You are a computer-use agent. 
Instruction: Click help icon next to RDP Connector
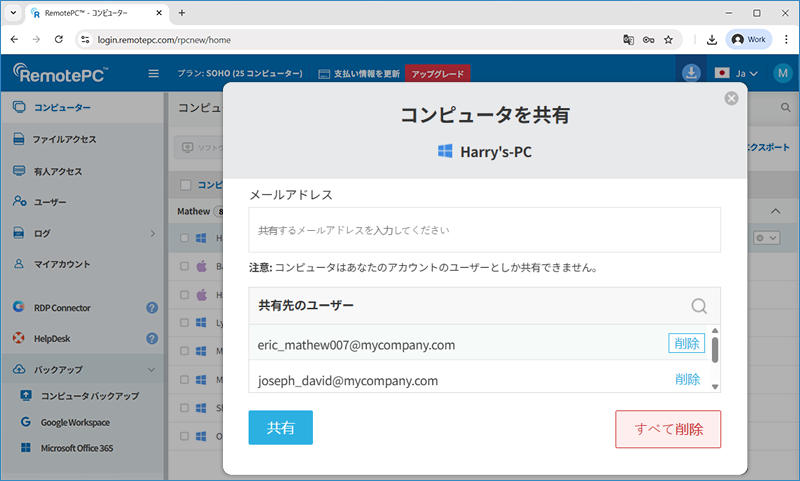click(152, 308)
